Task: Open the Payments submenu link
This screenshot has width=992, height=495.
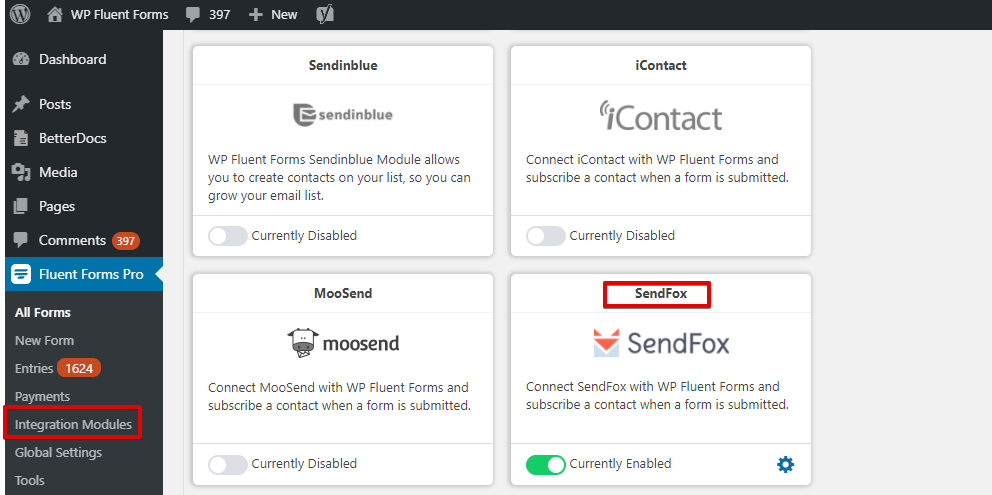Action: pyautogui.click(x=42, y=396)
